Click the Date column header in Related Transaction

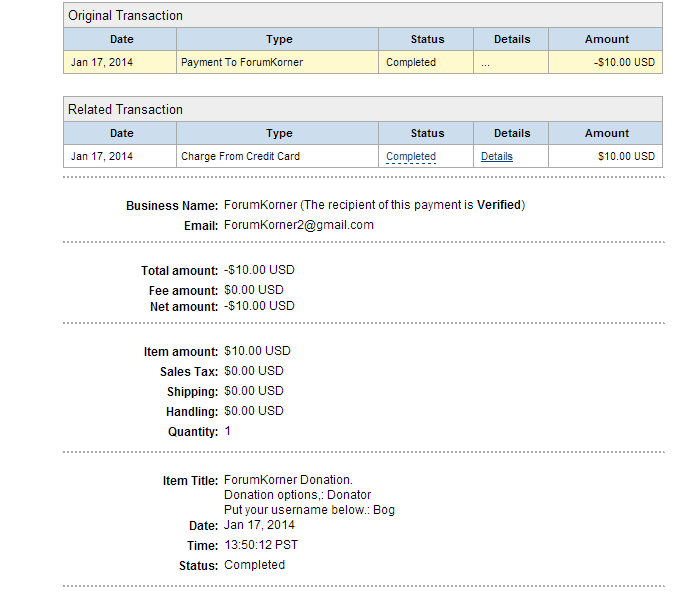coord(122,133)
